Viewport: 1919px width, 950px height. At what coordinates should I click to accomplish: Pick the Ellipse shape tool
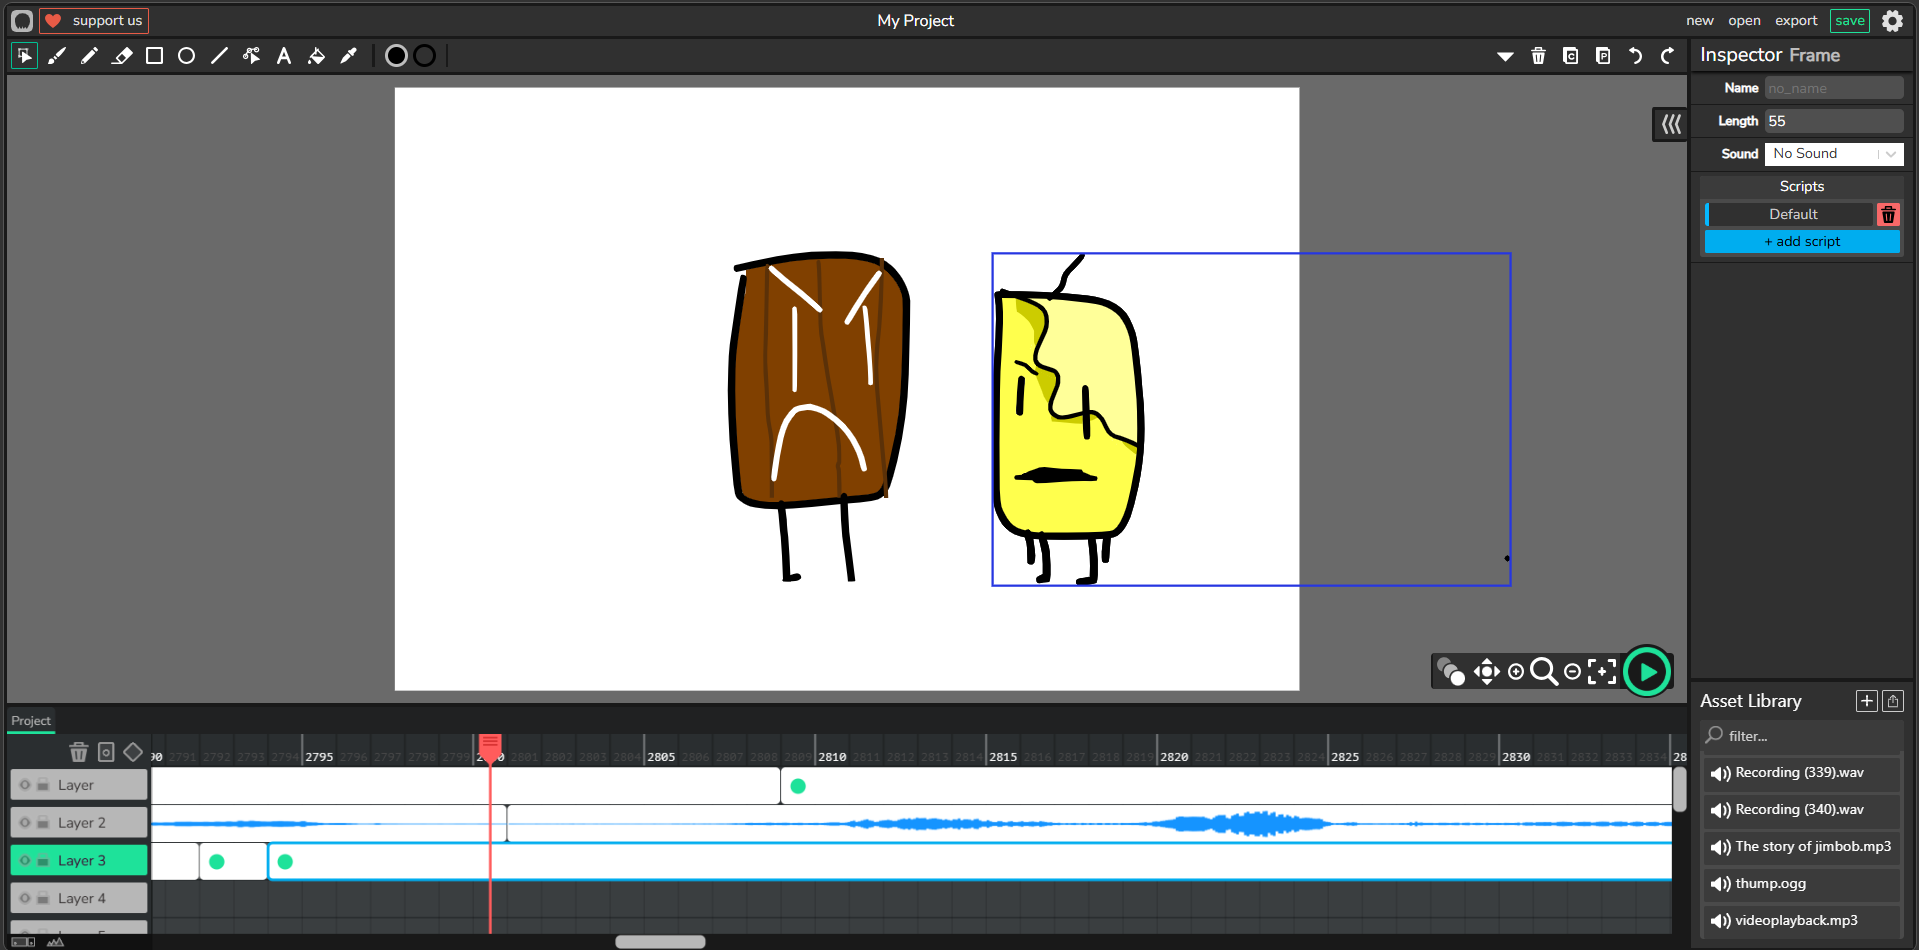click(x=186, y=56)
